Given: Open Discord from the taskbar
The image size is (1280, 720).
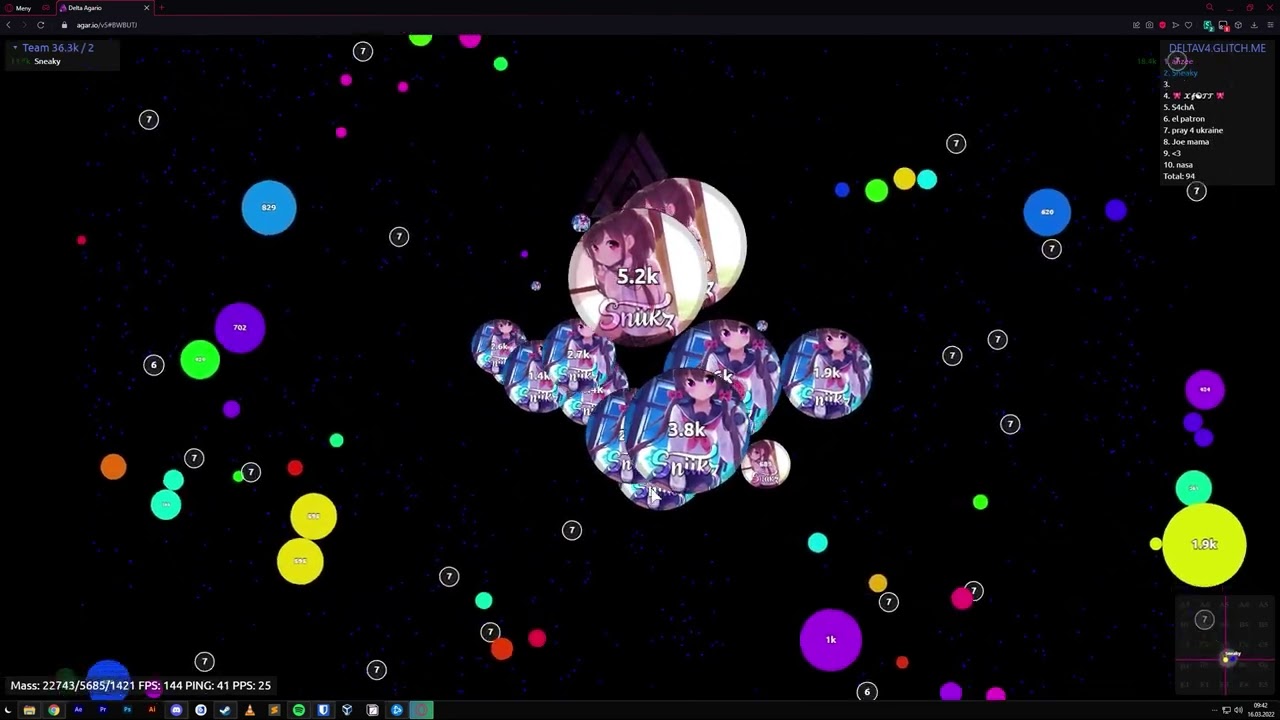Looking at the screenshot, I should [x=177, y=710].
